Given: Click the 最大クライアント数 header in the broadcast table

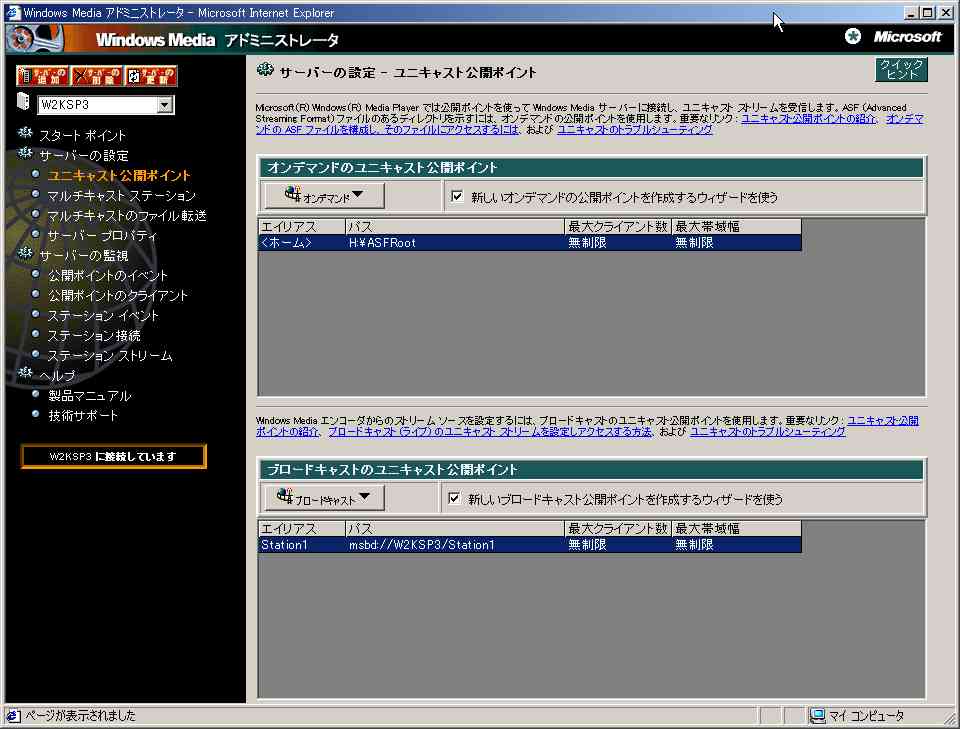Looking at the screenshot, I should tap(618, 529).
